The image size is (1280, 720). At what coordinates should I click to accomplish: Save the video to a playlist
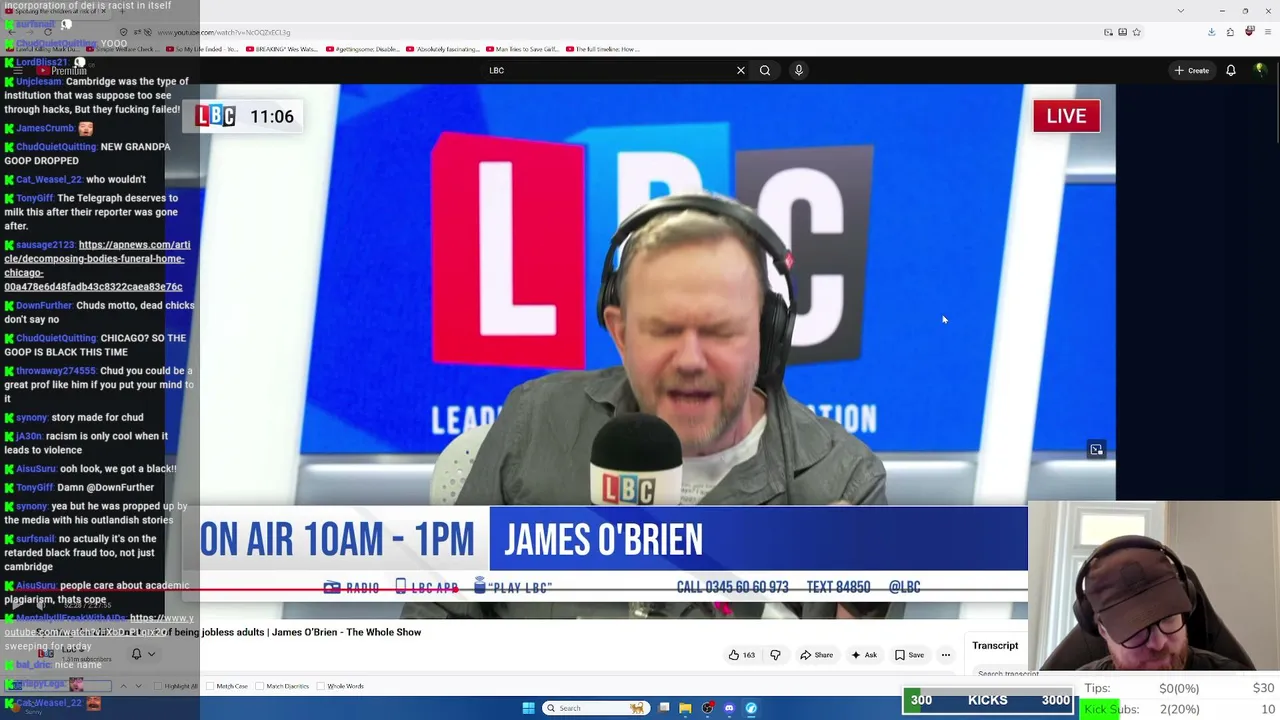point(909,655)
